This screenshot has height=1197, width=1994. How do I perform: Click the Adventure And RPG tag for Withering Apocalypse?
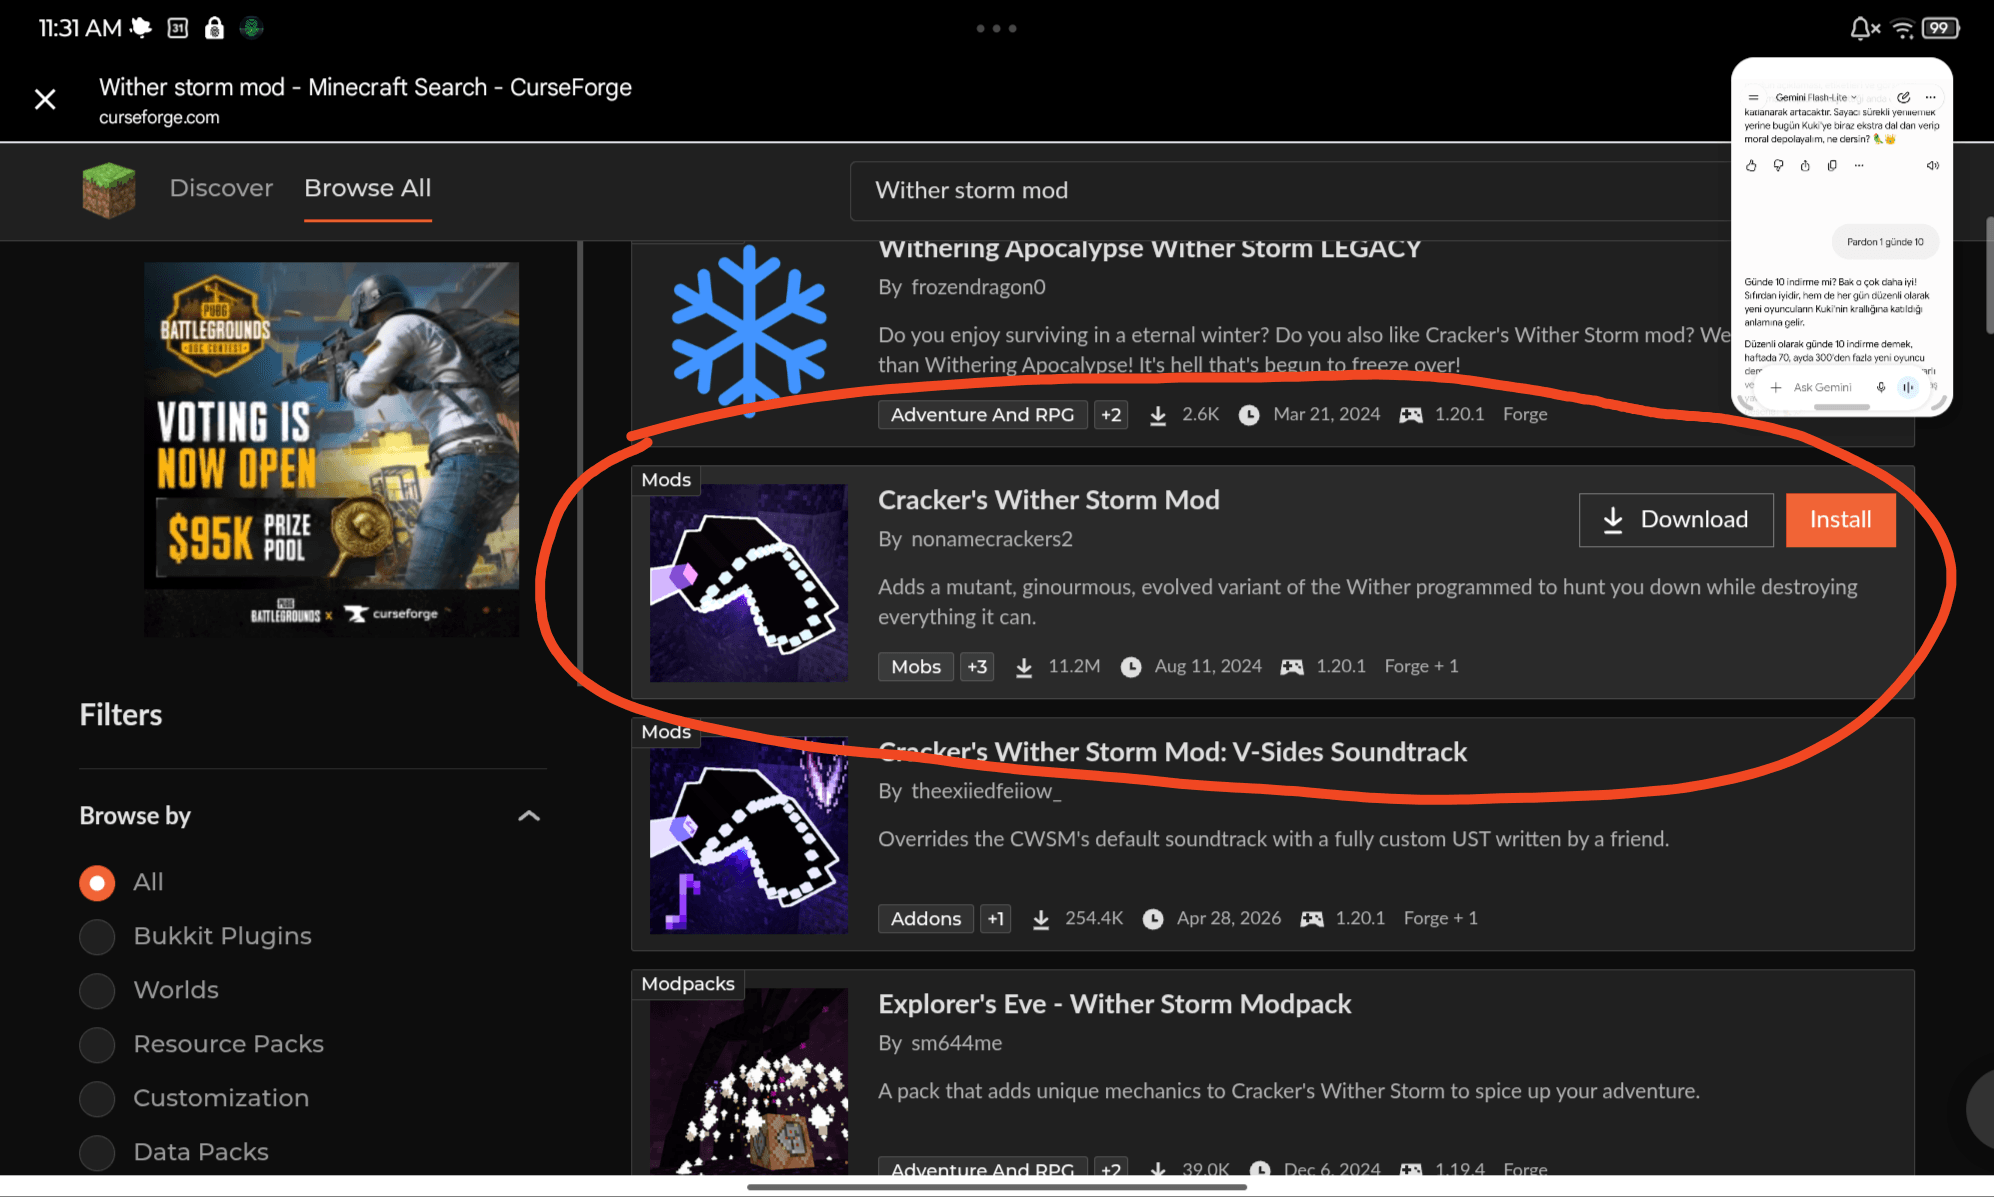coord(982,414)
